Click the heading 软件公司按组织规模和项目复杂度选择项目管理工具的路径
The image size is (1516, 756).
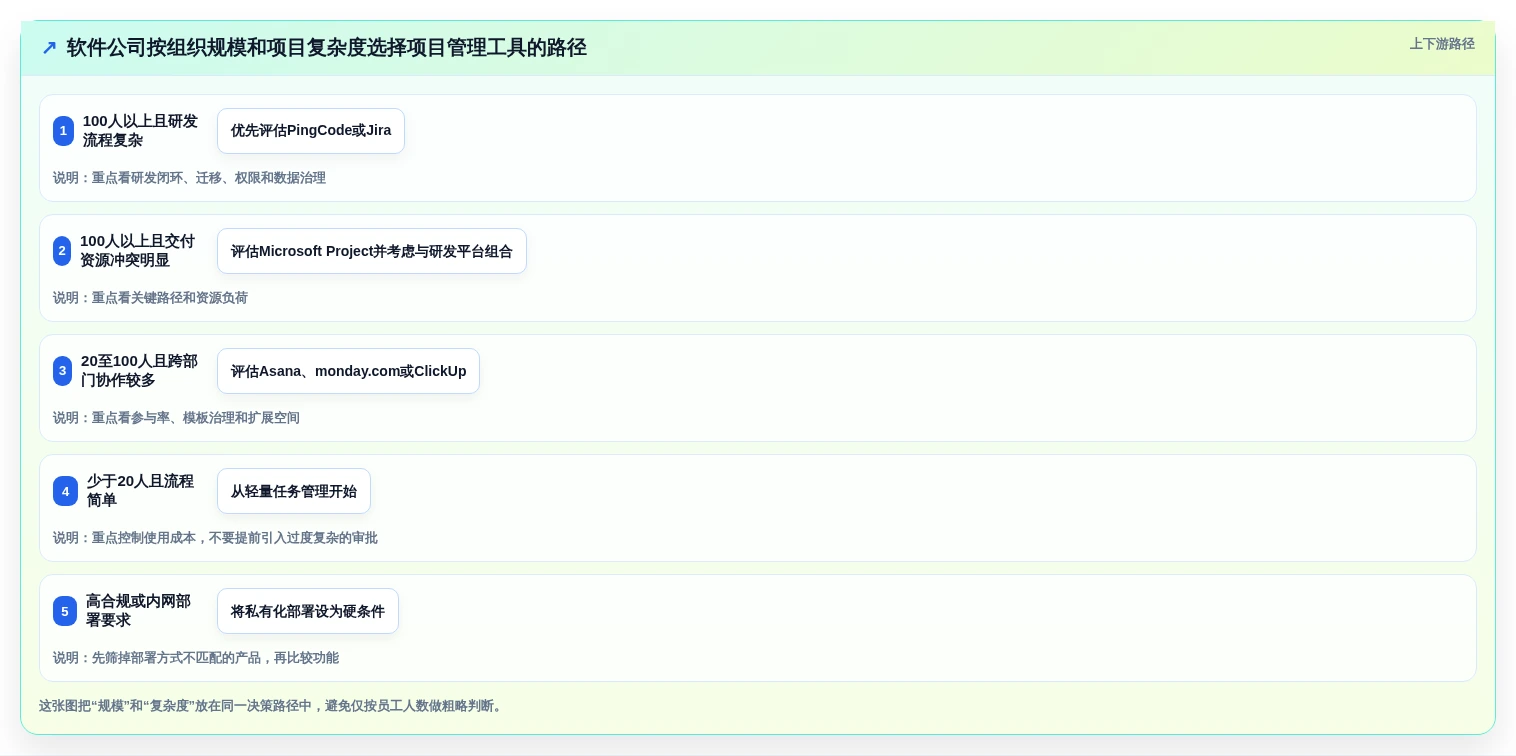coord(326,48)
